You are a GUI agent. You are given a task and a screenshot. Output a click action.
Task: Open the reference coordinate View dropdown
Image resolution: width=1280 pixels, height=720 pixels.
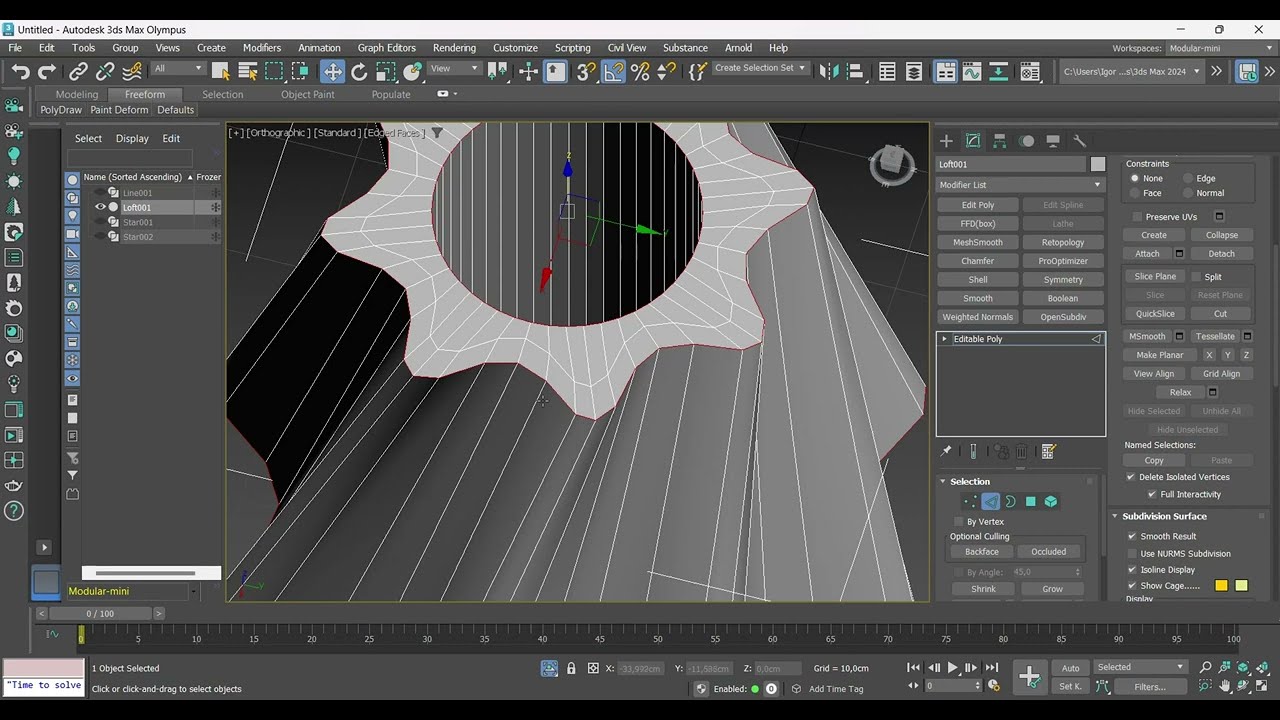[x=454, y=69]
